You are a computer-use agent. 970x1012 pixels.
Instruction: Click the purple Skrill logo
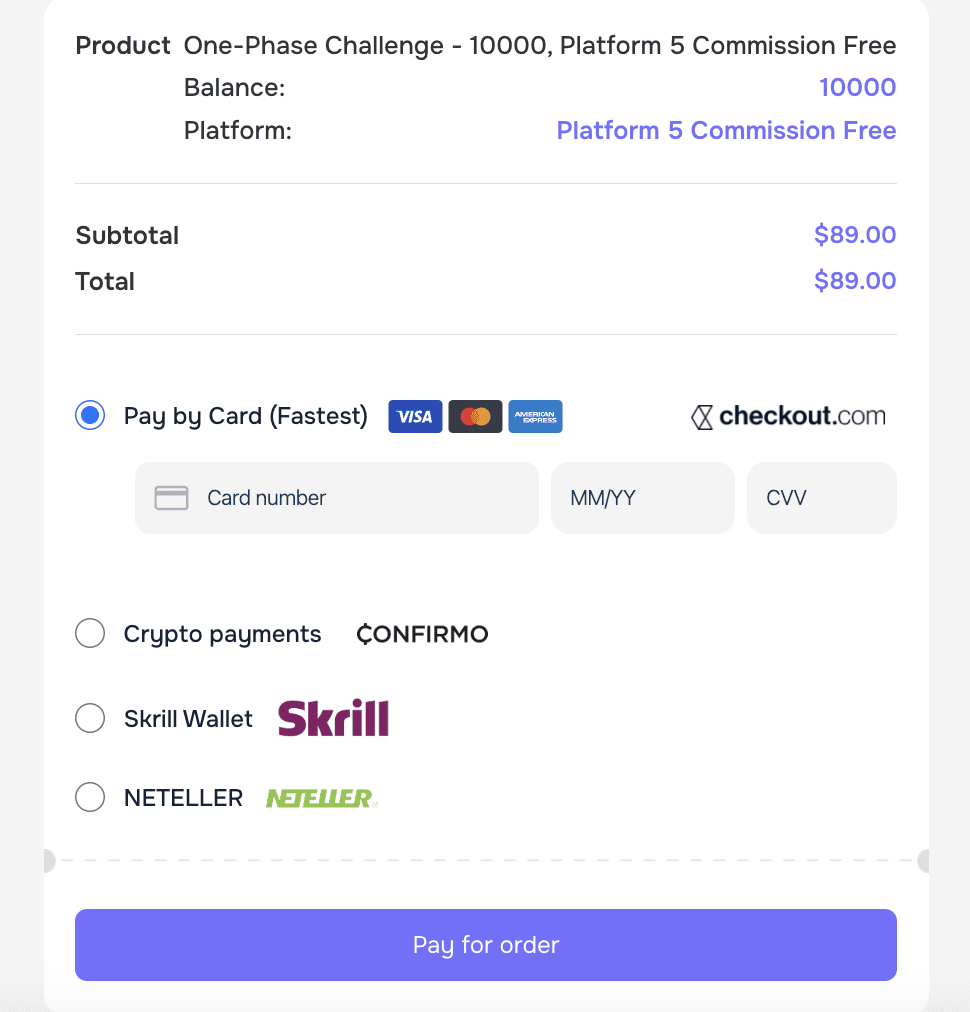point(333,718)
